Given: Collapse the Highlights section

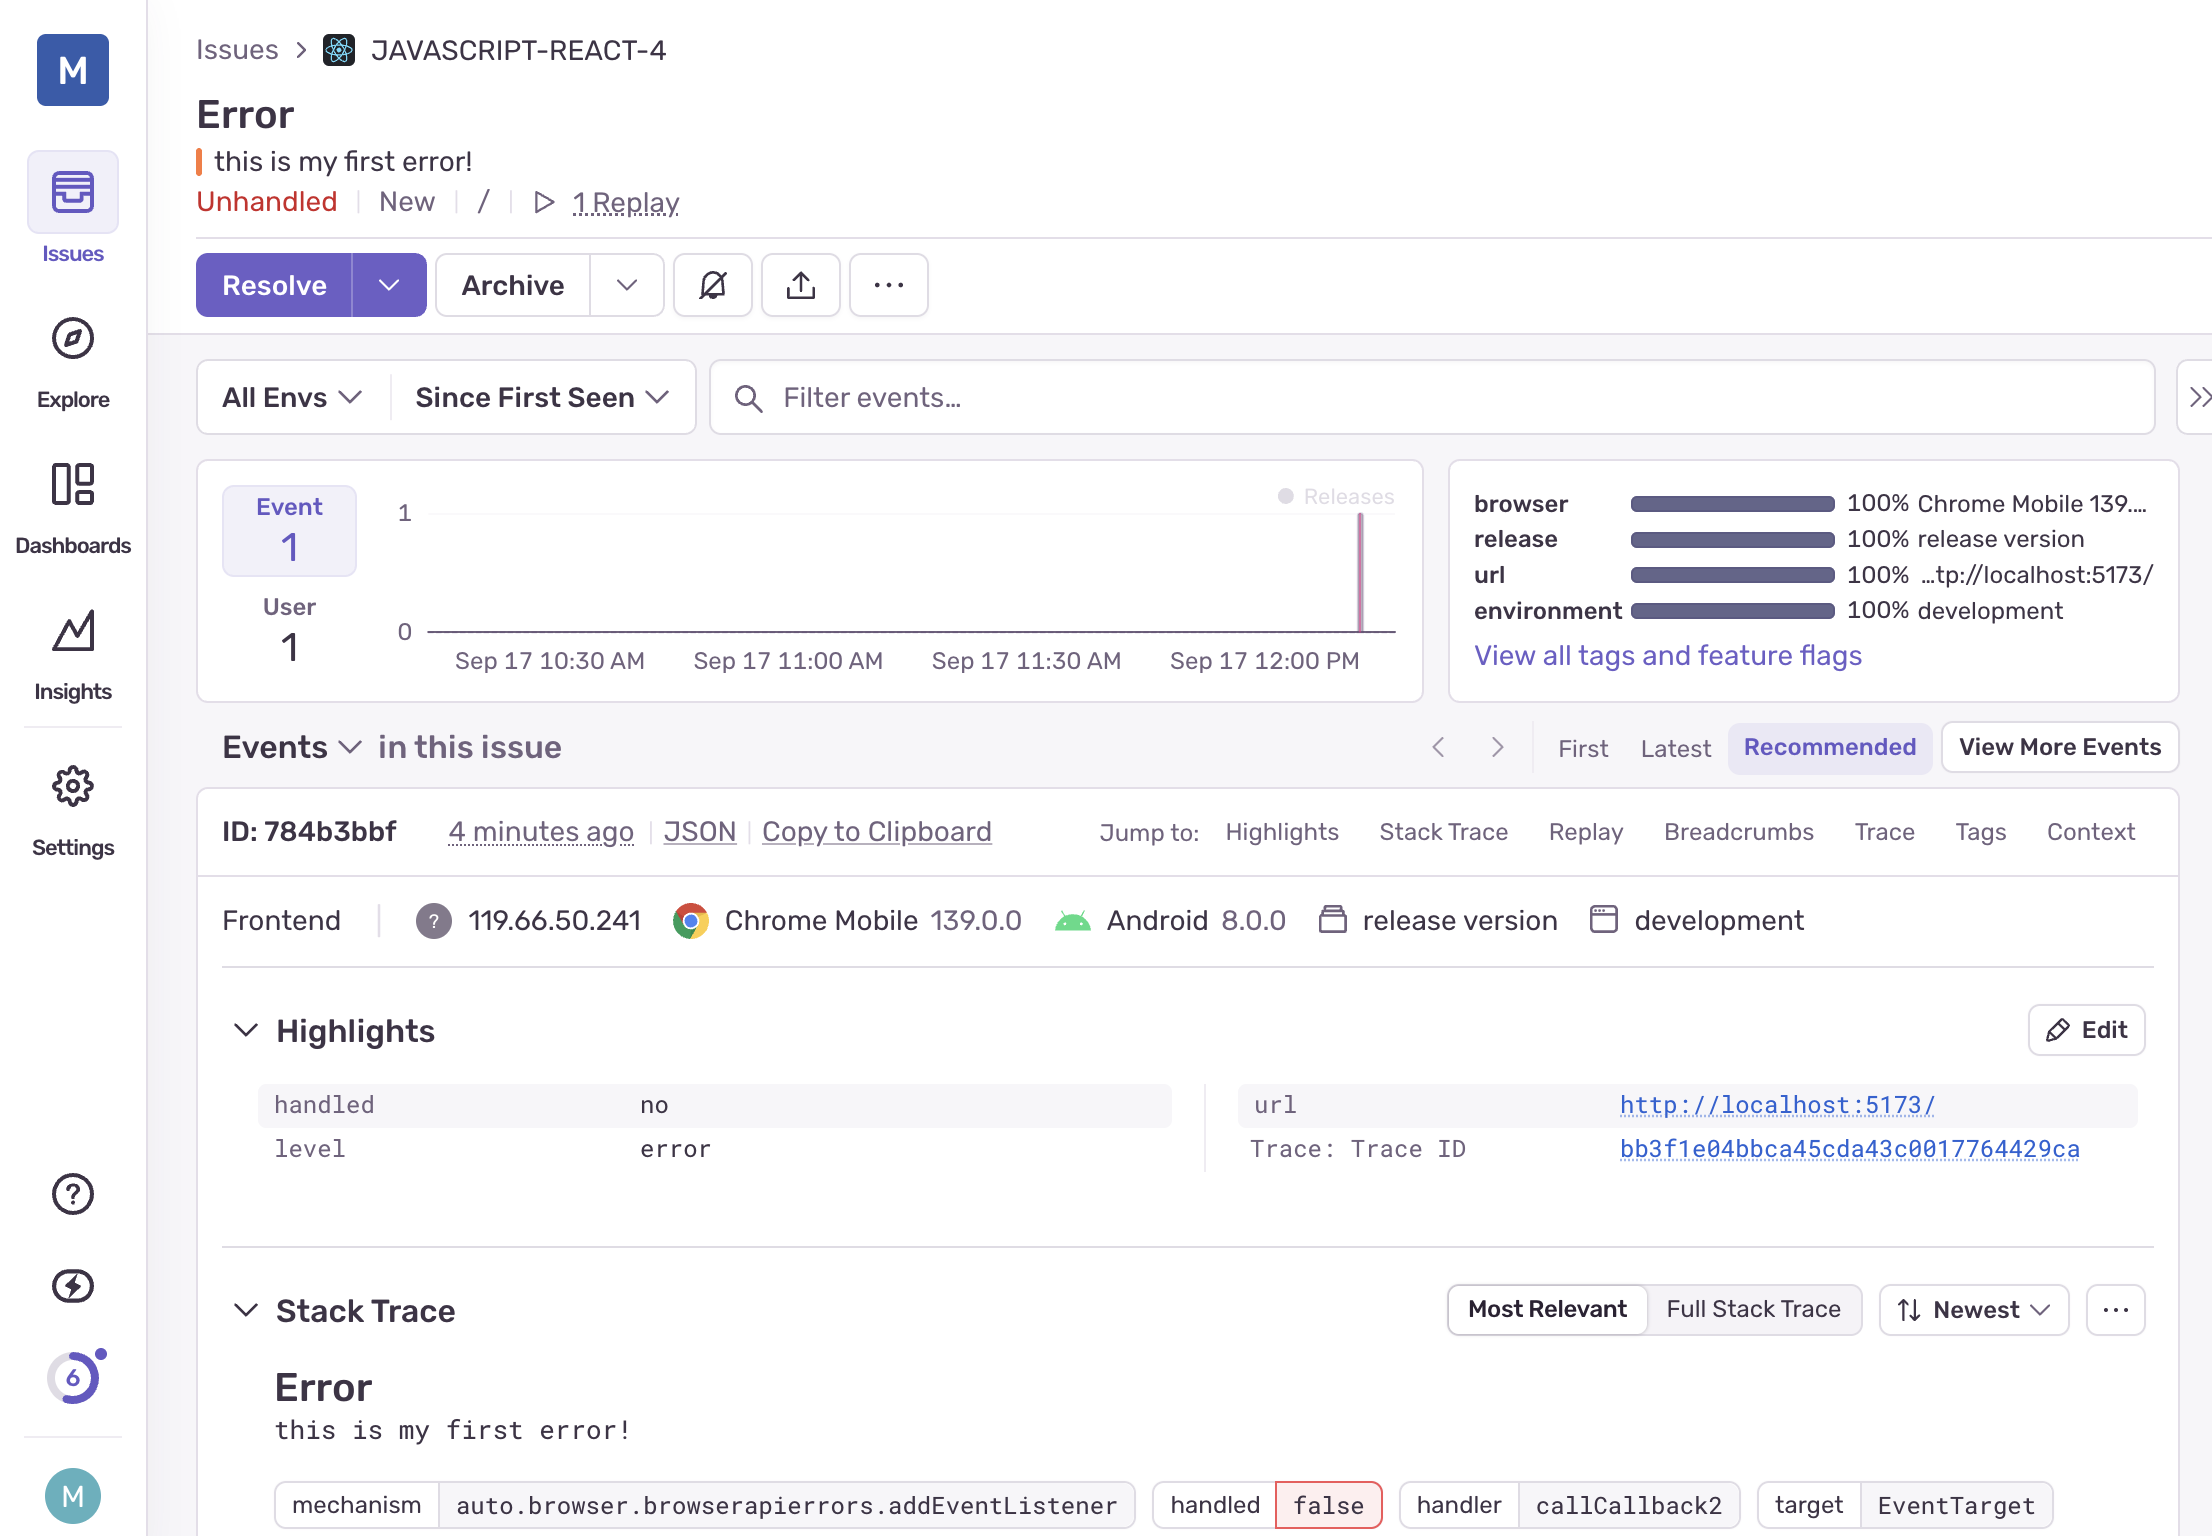Looking at the screenshot, I should click(x=246, y=1030).
